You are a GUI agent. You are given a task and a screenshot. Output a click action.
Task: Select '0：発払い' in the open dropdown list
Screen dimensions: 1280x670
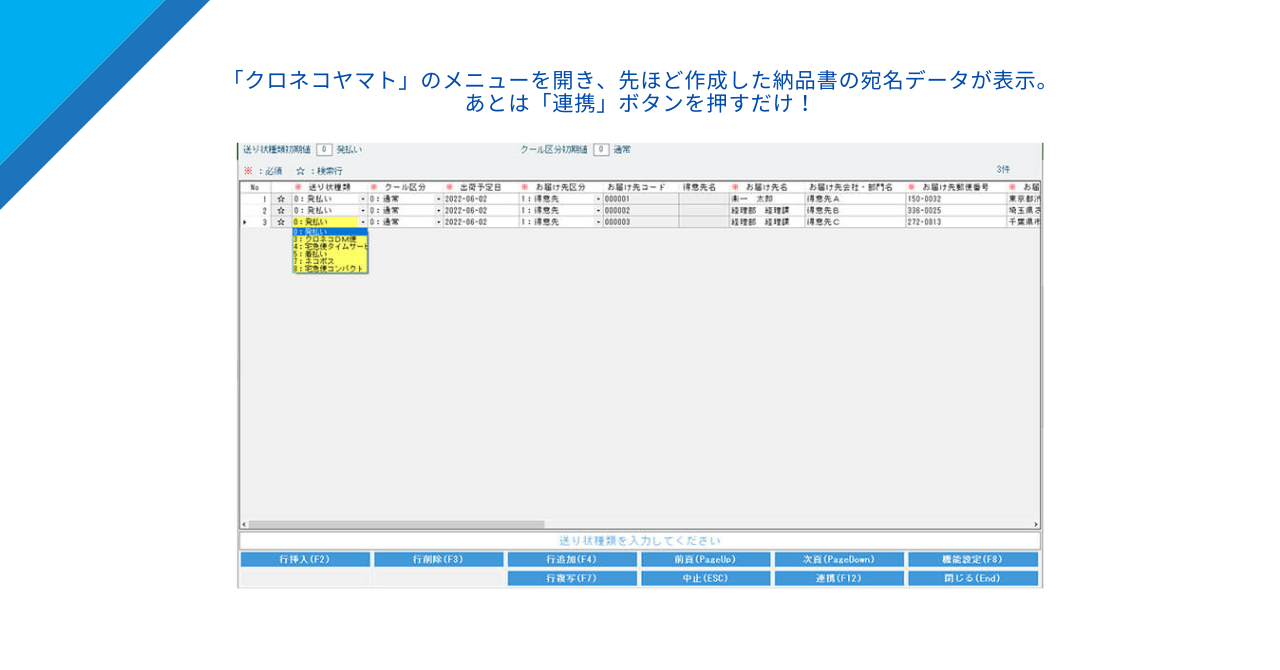coord(330,232)
